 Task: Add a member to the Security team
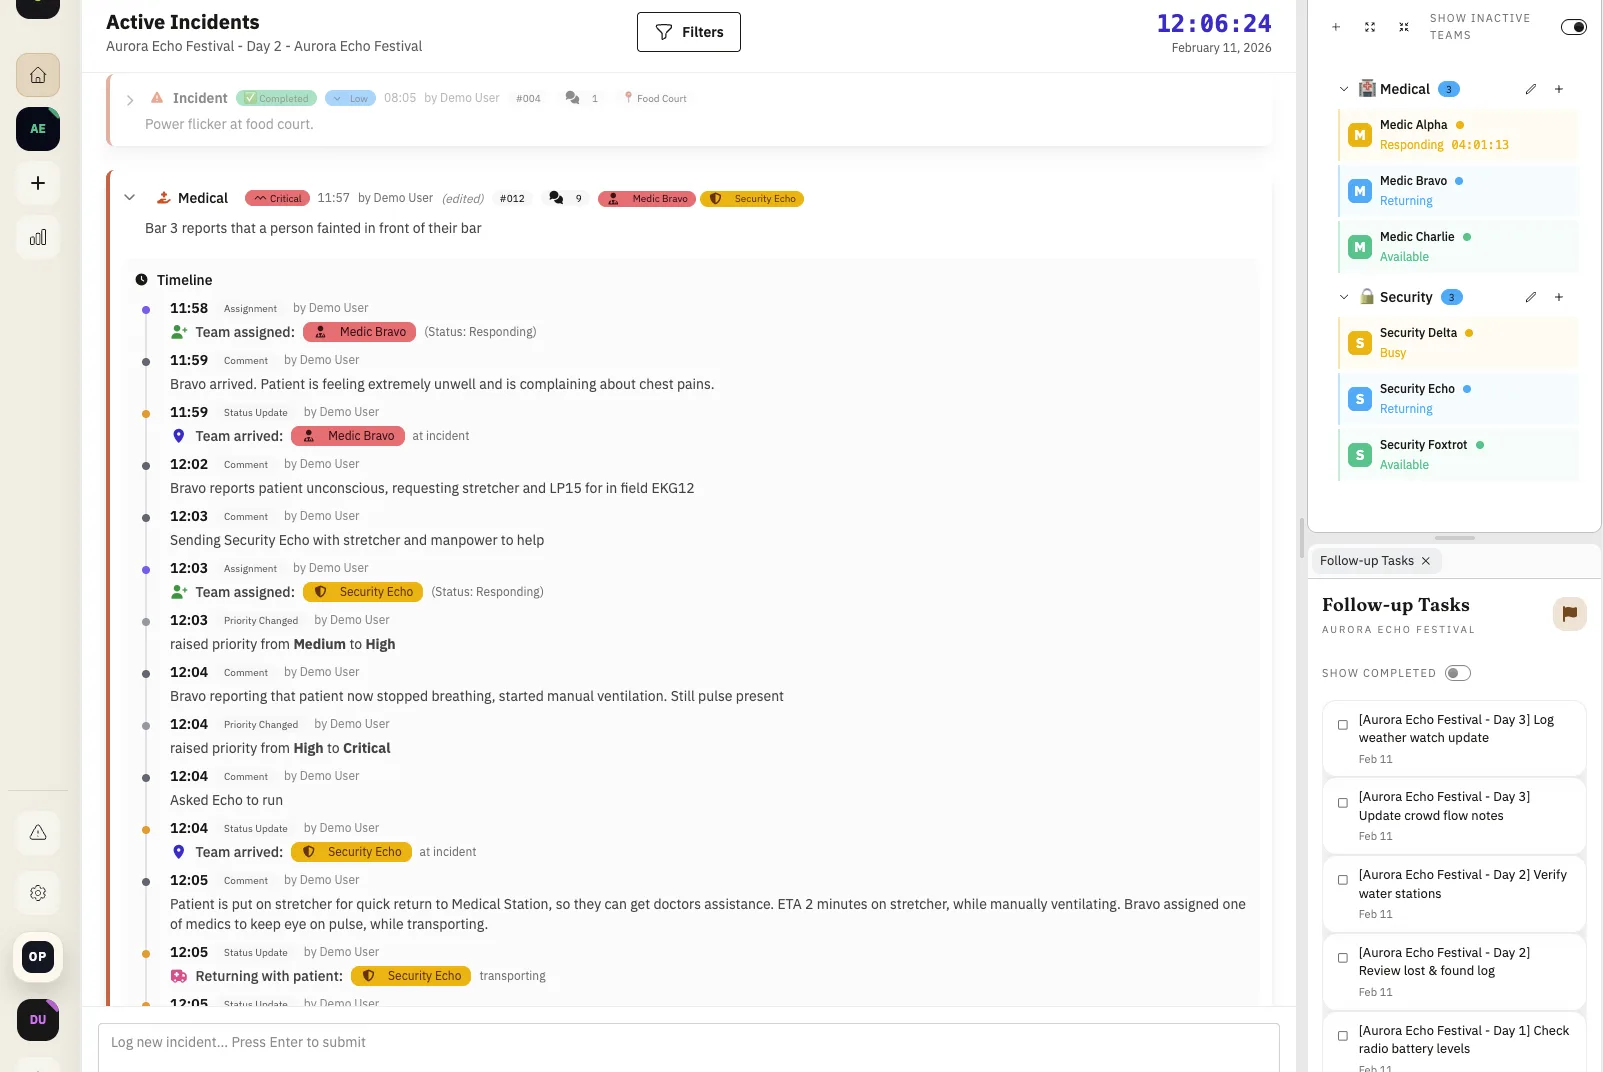1558,297
